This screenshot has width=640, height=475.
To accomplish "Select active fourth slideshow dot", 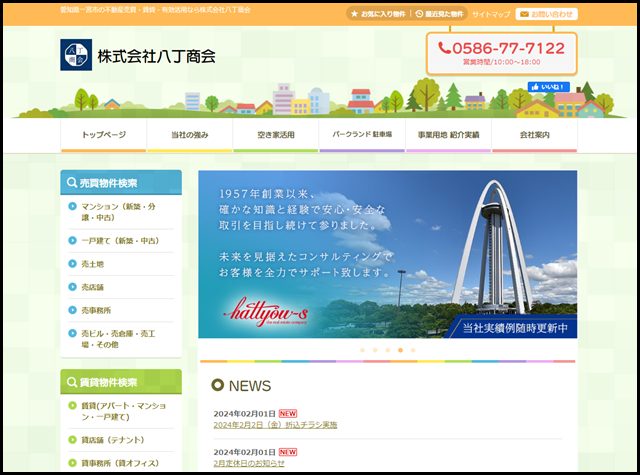I will [x=400, y=350].
